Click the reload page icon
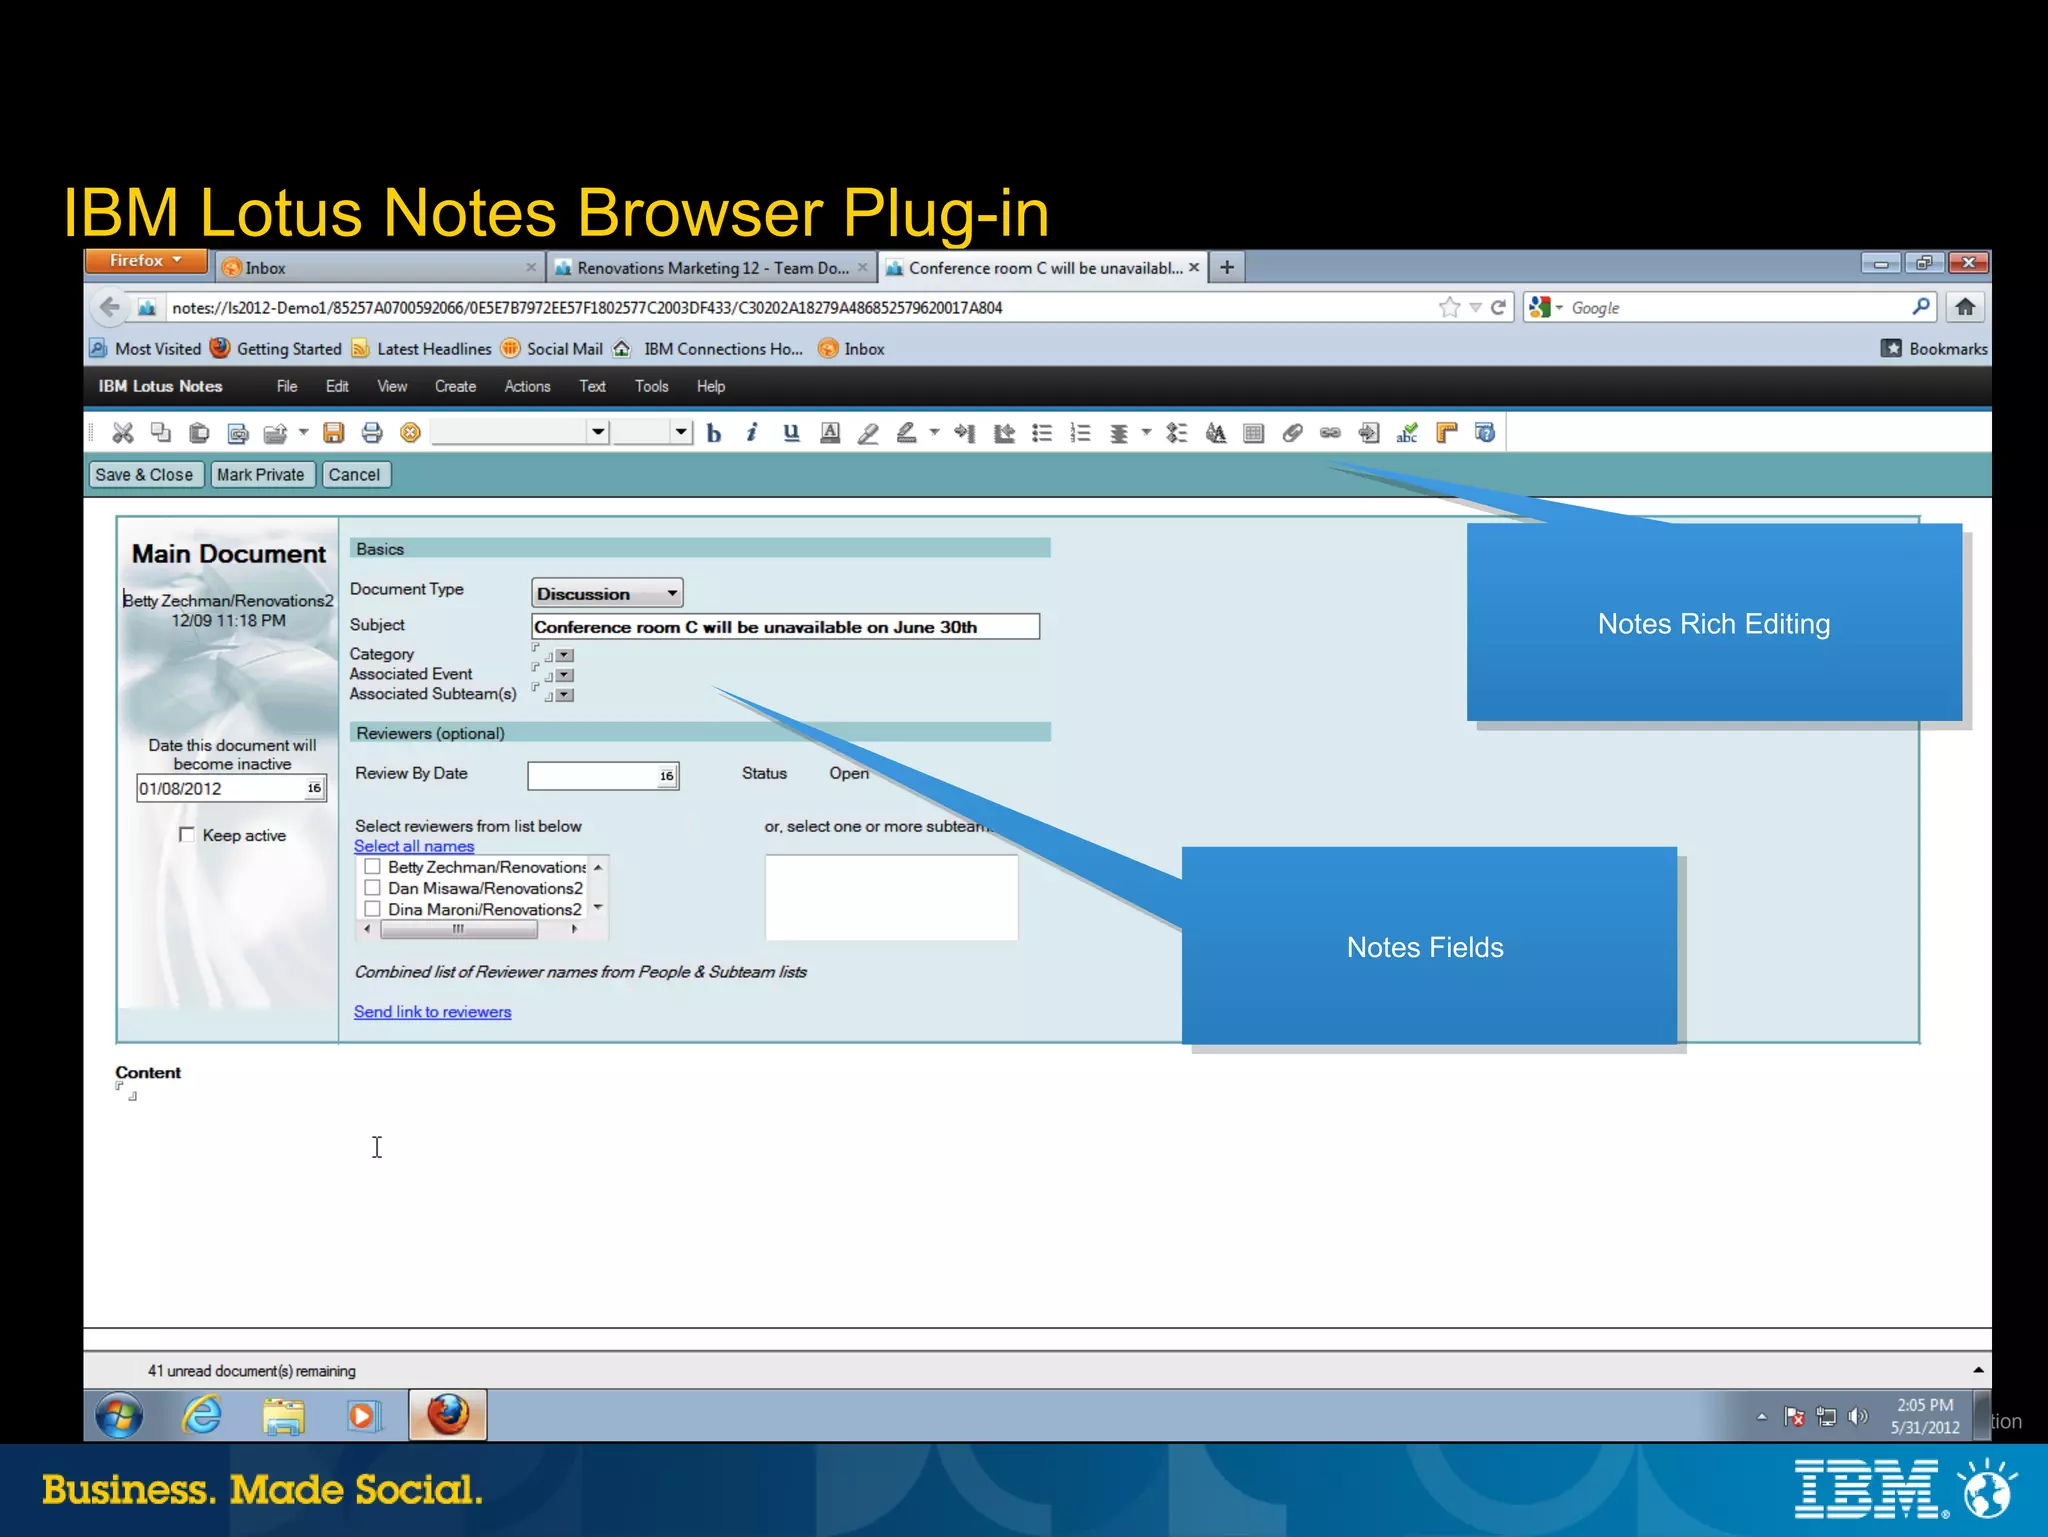 pyautogui.click(x=1498, y=307)
